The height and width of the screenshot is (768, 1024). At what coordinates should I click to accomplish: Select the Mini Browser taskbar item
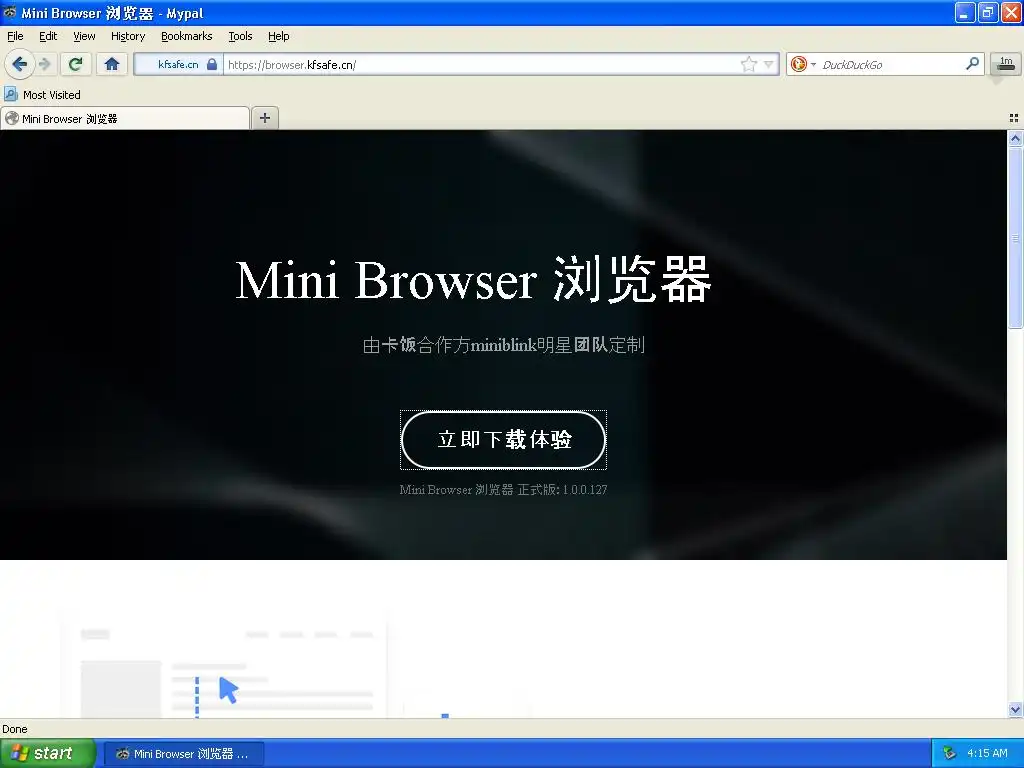pos(183,754)
